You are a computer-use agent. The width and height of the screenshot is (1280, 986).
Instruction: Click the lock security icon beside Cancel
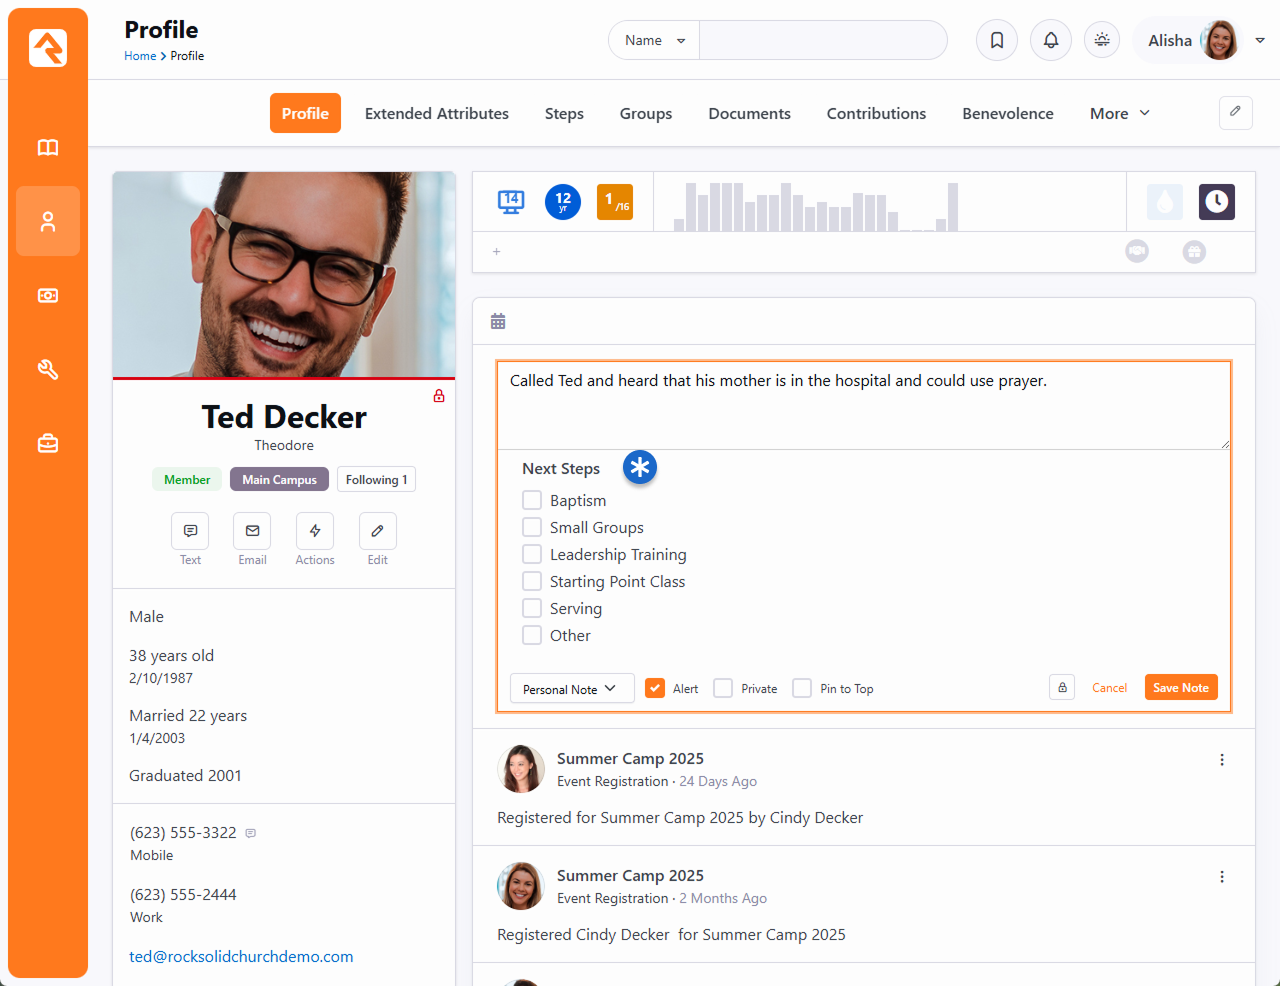[x=1062, y=687]
